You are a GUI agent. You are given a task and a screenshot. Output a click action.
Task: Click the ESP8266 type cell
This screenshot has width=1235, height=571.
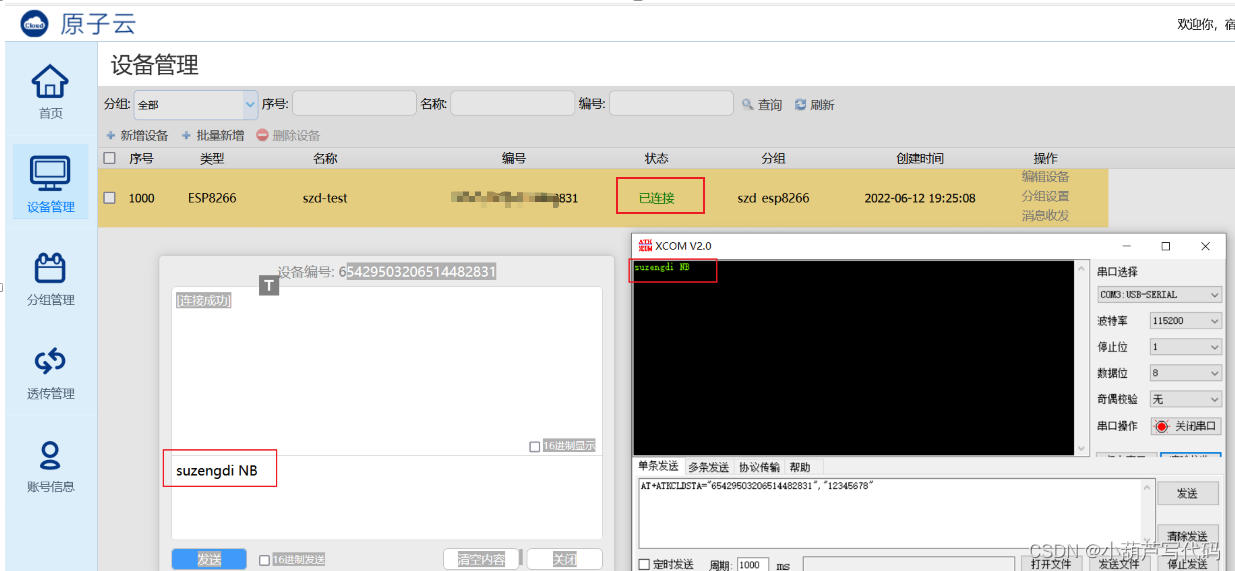tap(212, 198)
